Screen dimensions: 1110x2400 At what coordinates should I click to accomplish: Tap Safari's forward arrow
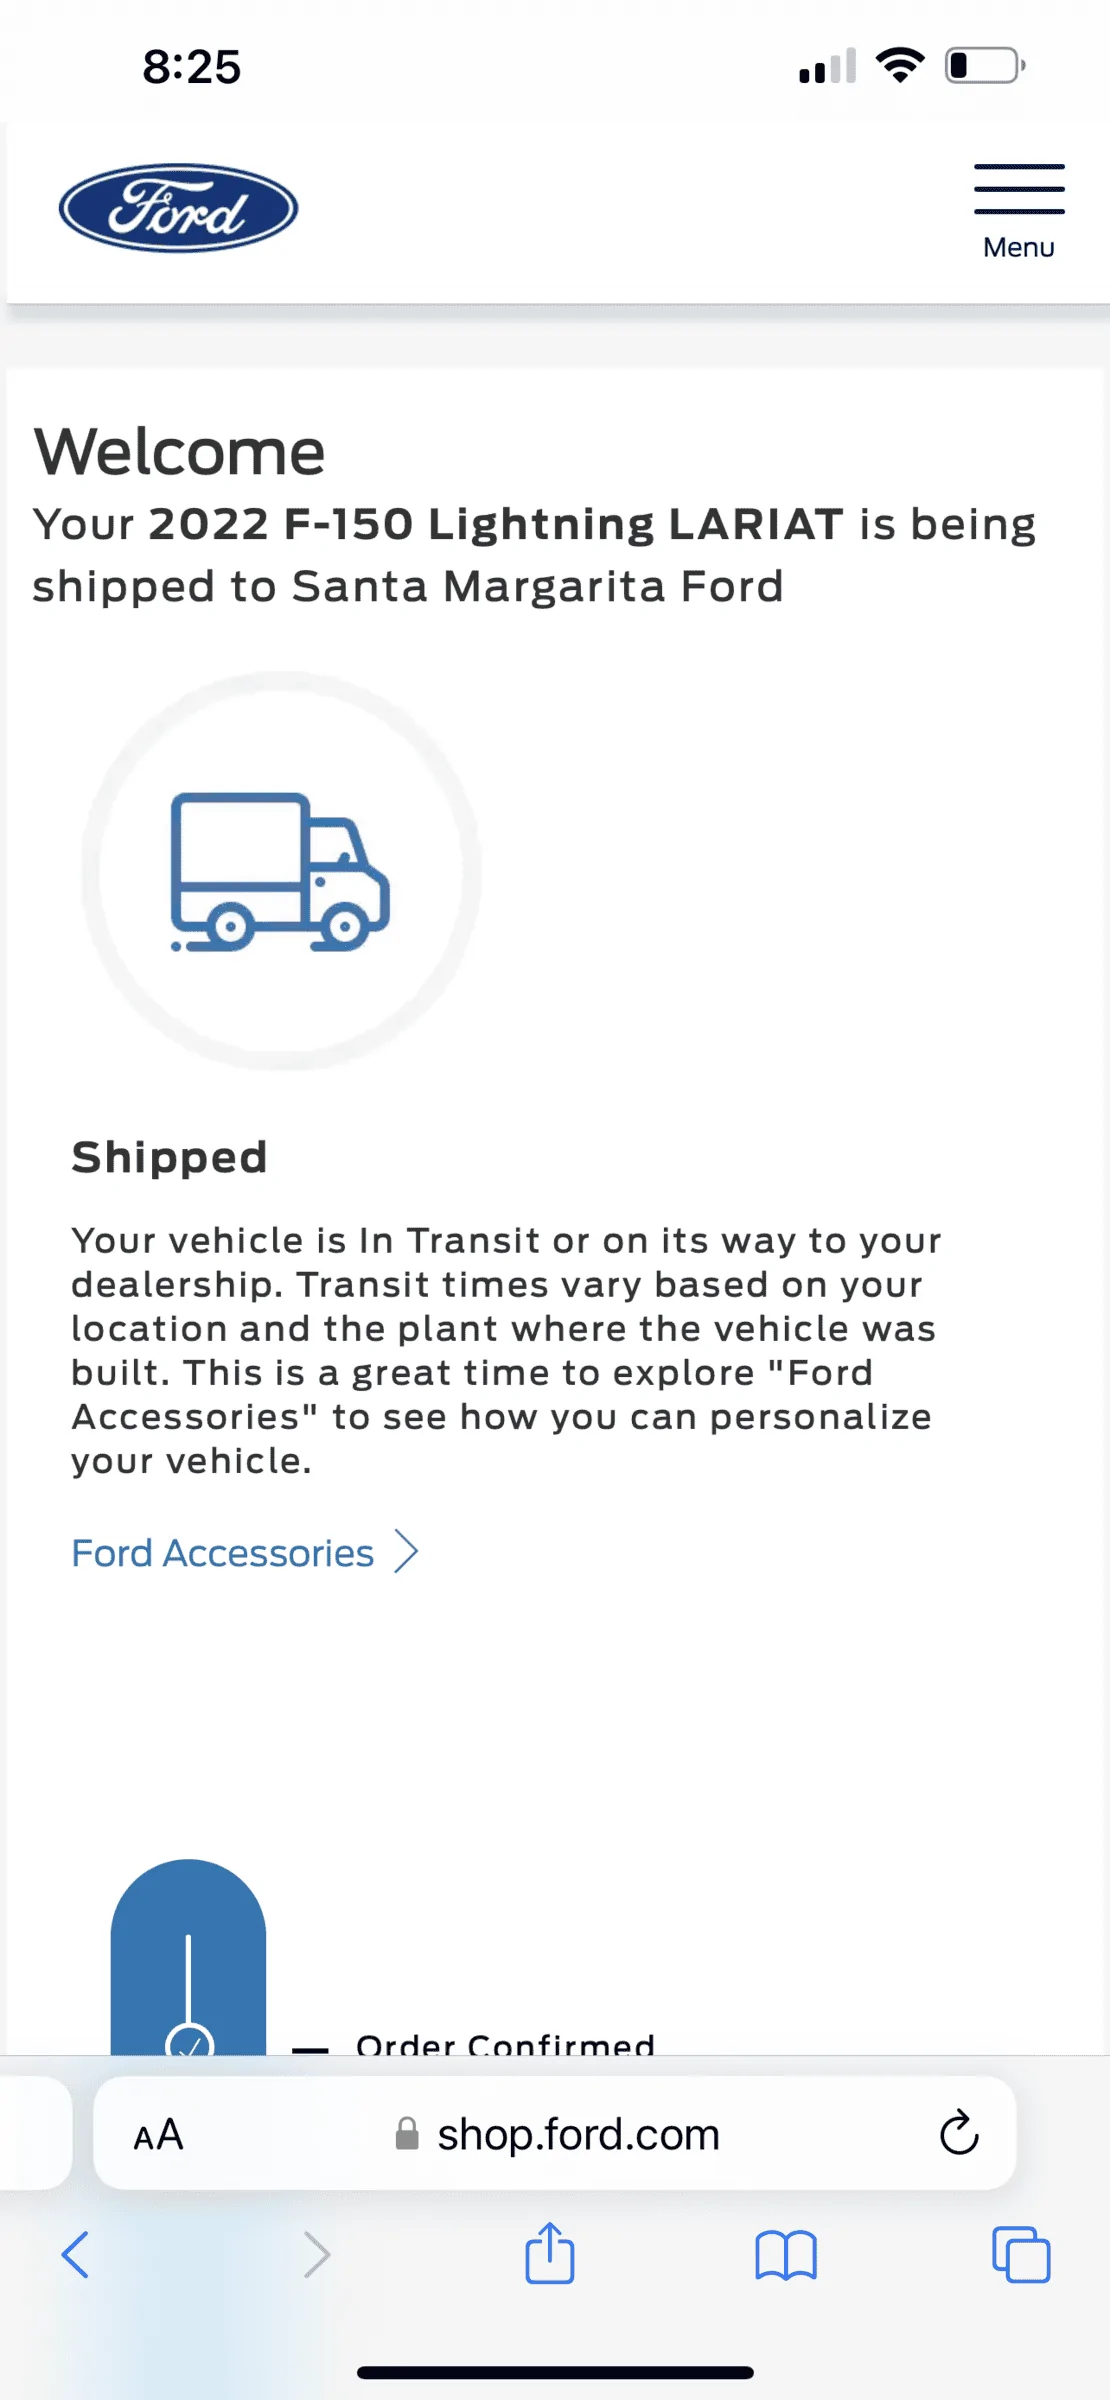(316, 2255)
